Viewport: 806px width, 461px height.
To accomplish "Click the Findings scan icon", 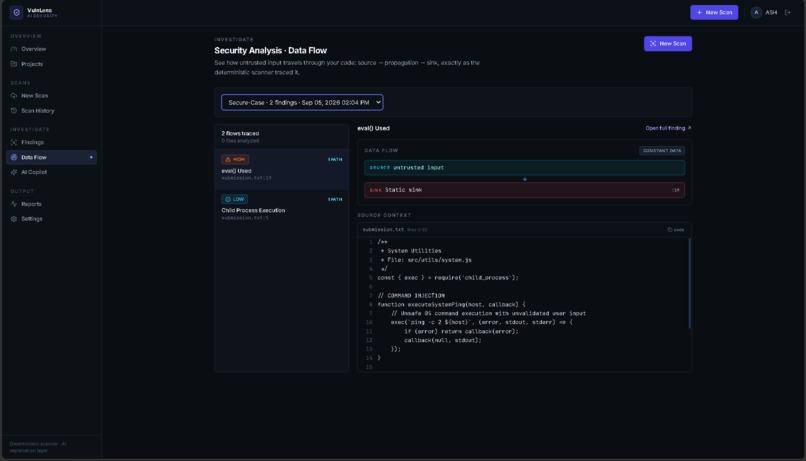I will [x=14, y=142].
